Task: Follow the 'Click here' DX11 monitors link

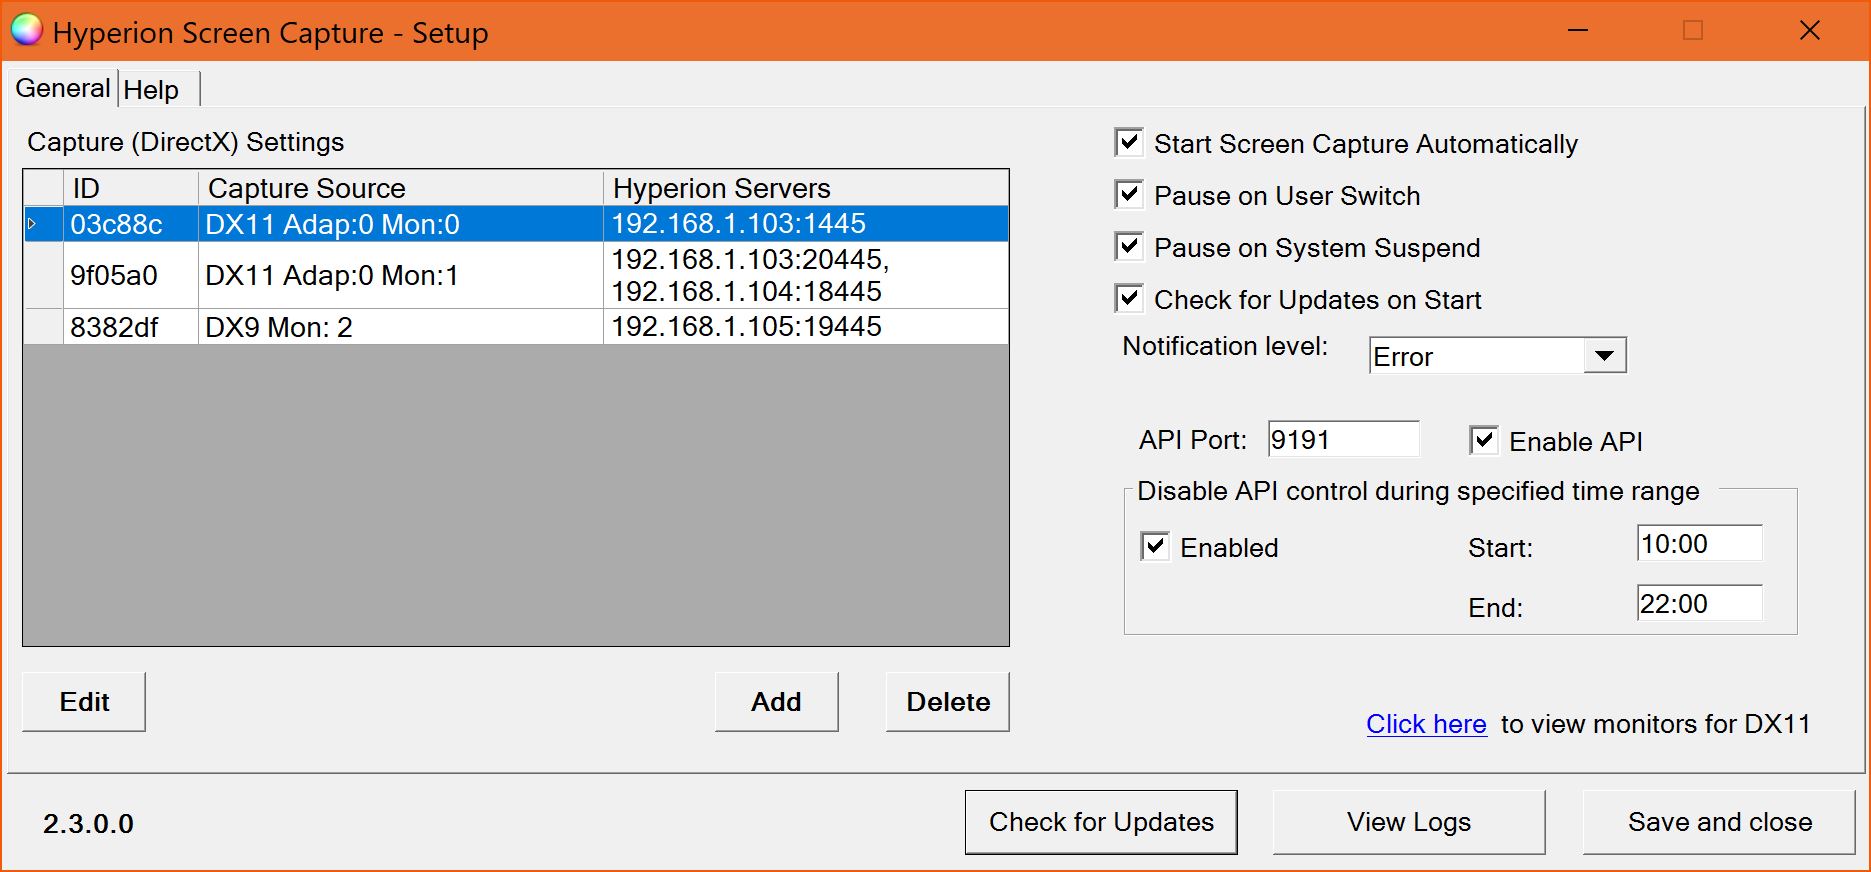Action: (x=1426, y=724)
